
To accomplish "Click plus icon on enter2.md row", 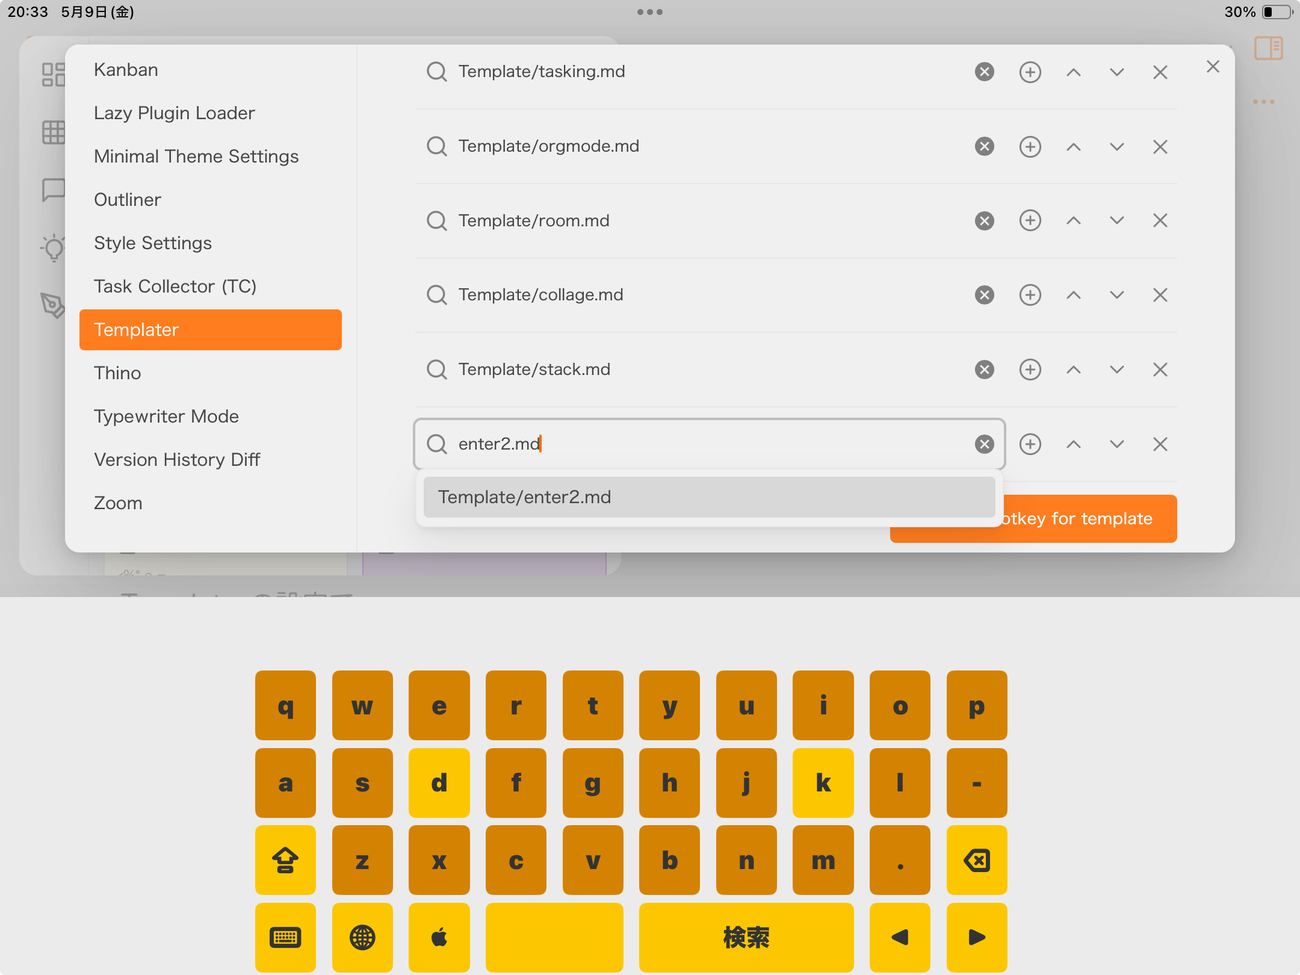I will 1030,444.
